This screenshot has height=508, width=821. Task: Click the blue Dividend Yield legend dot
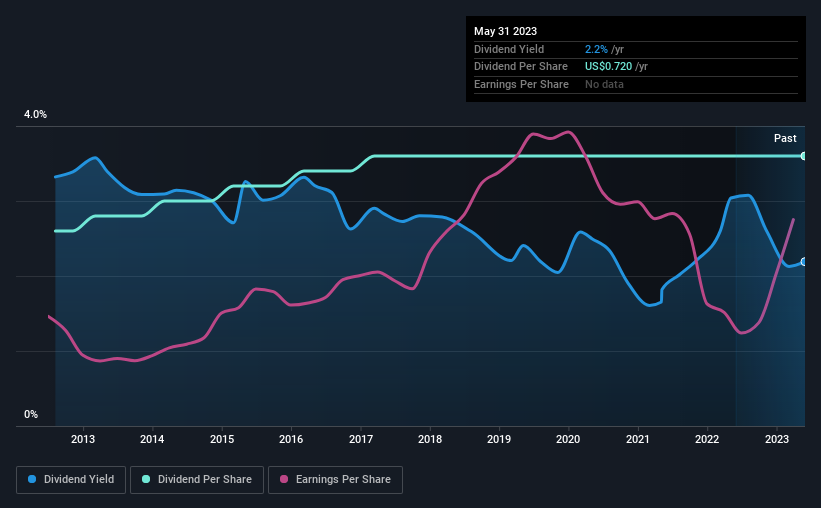click(x=32, y=479)
